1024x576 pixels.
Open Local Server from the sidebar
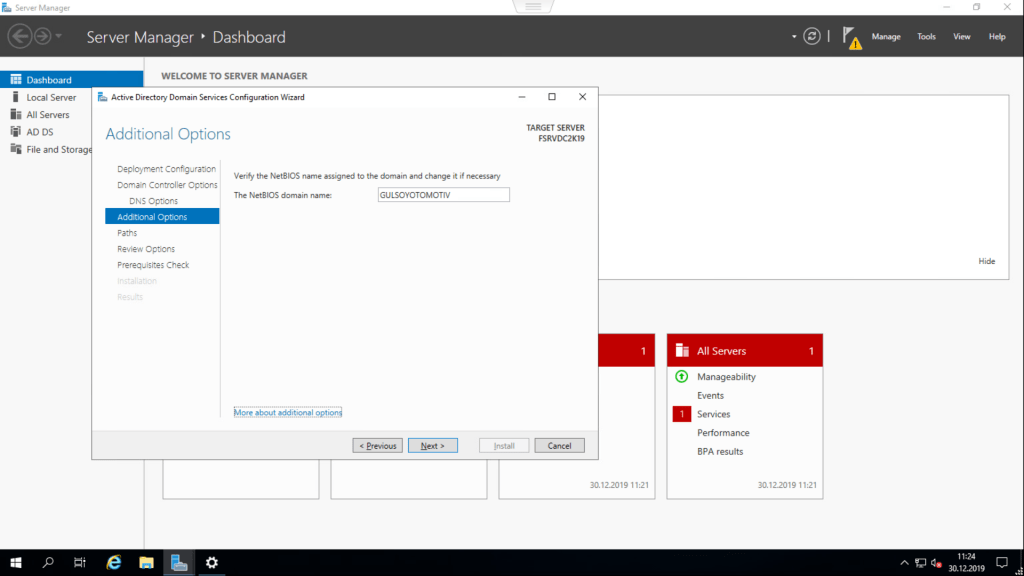click(51, 98)
